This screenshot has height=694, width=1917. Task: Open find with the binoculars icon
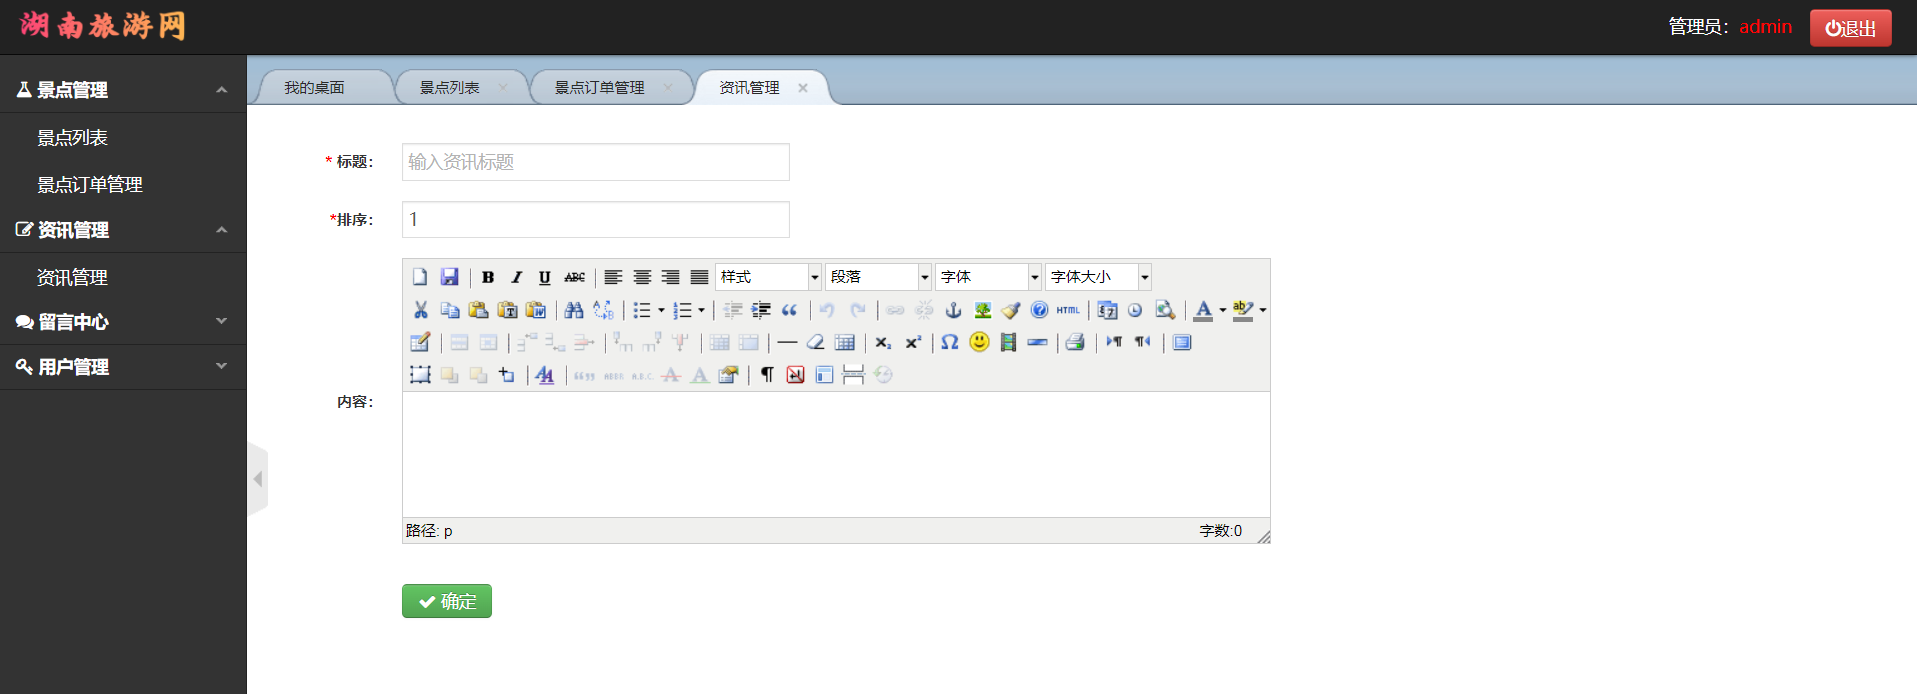coord(574,310)
